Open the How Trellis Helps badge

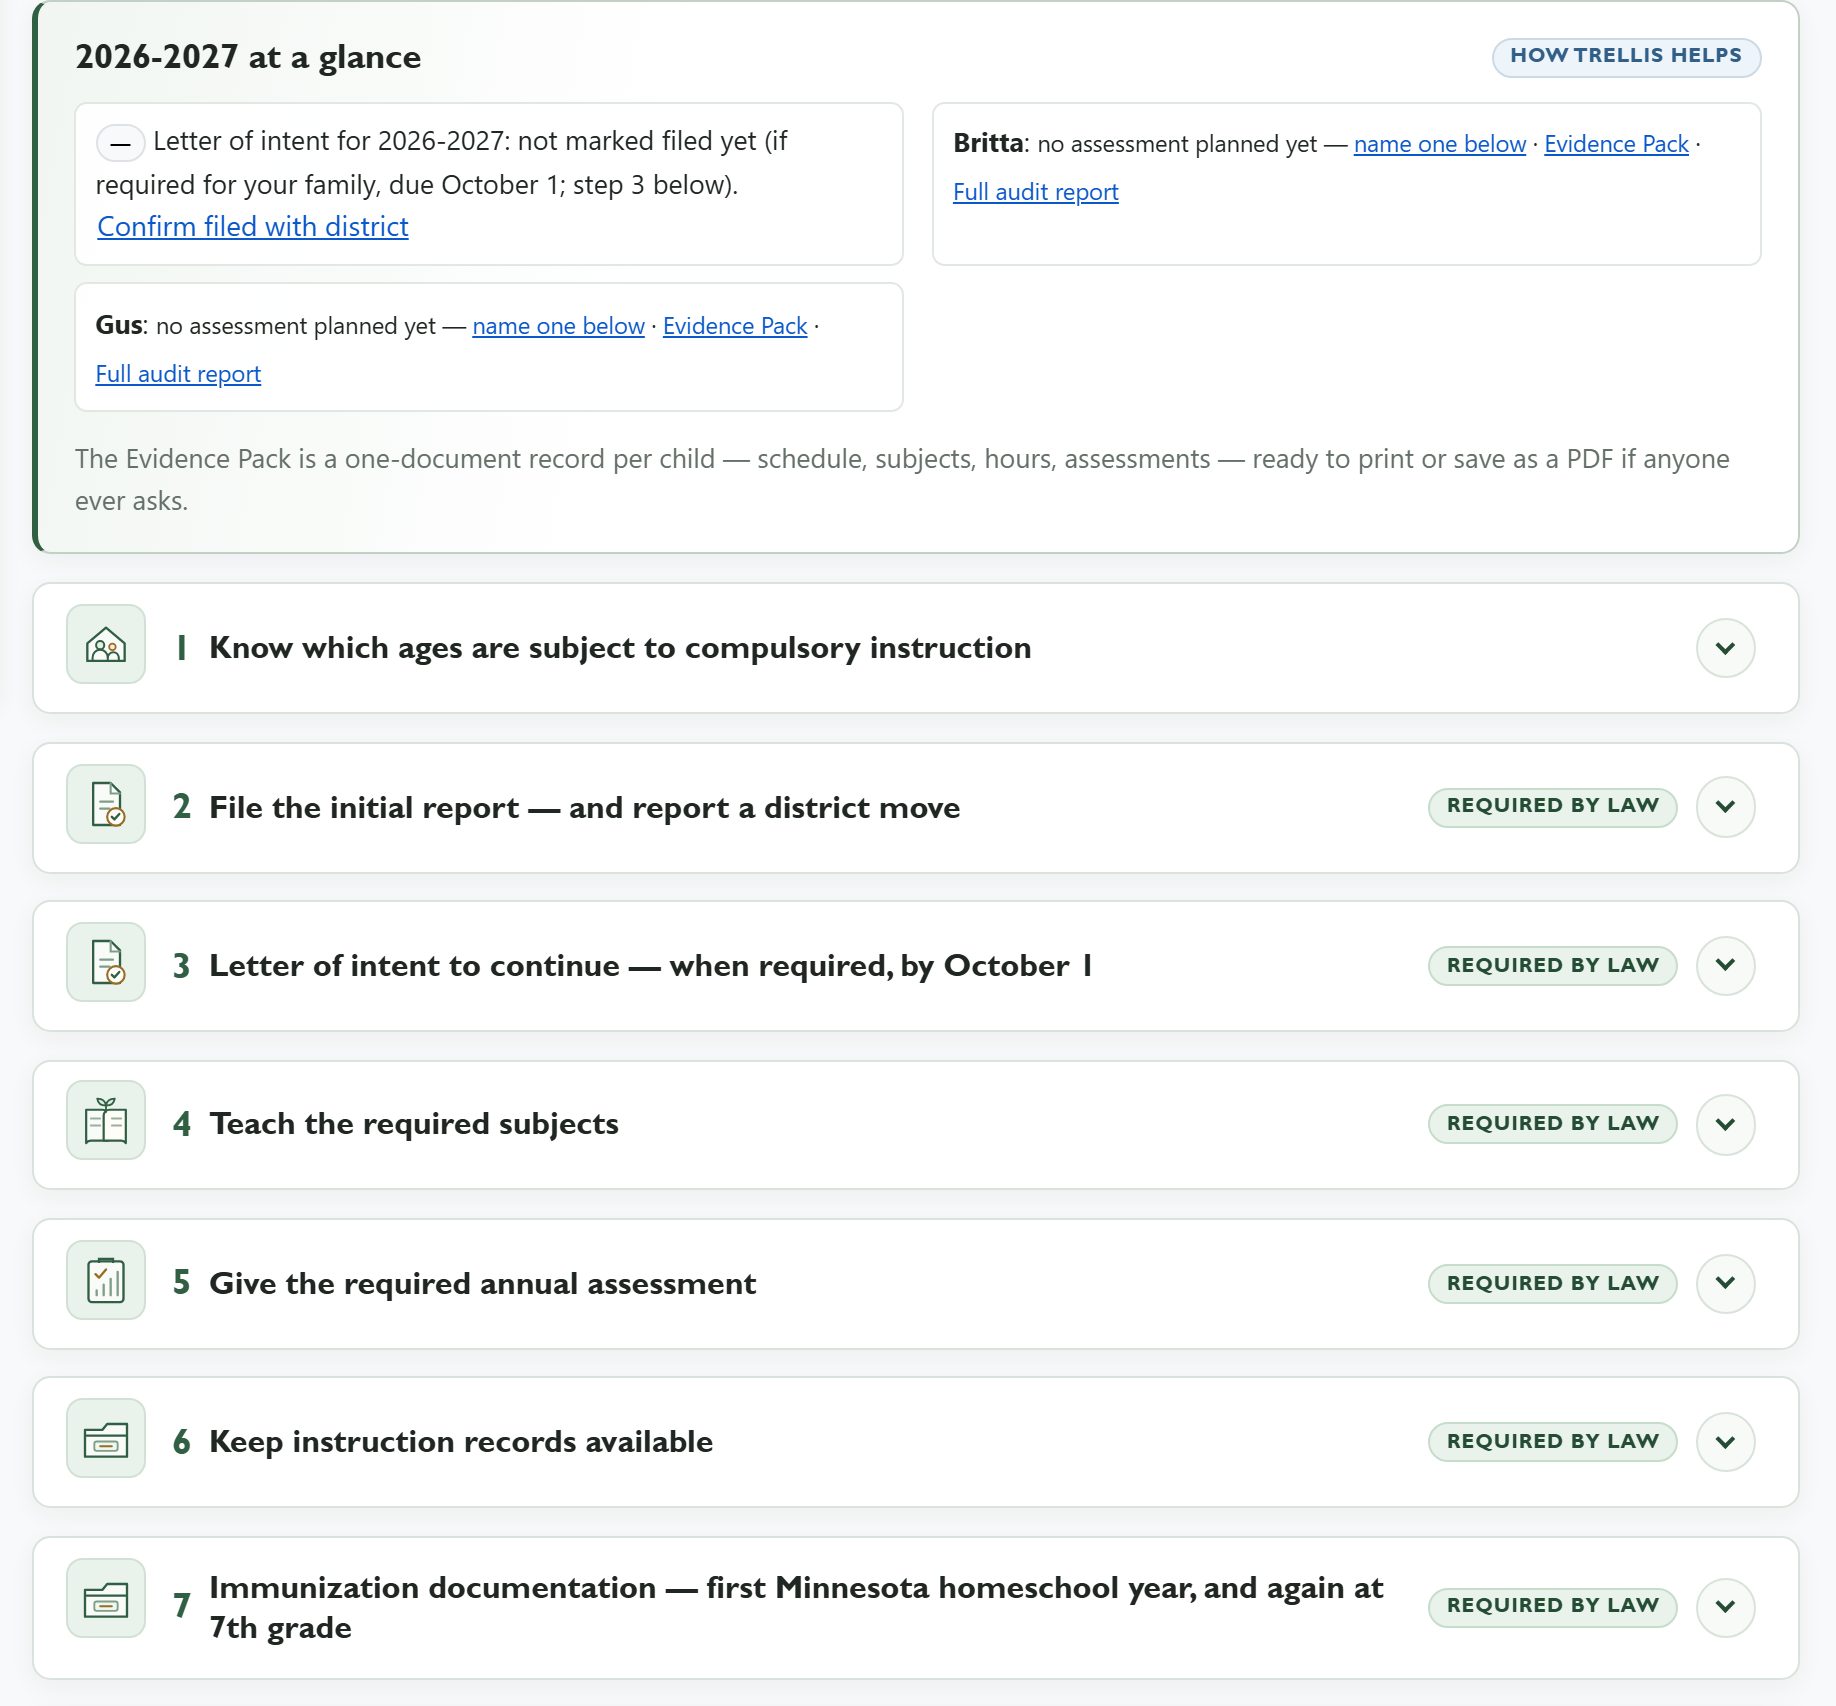[x=1626, y=56]
